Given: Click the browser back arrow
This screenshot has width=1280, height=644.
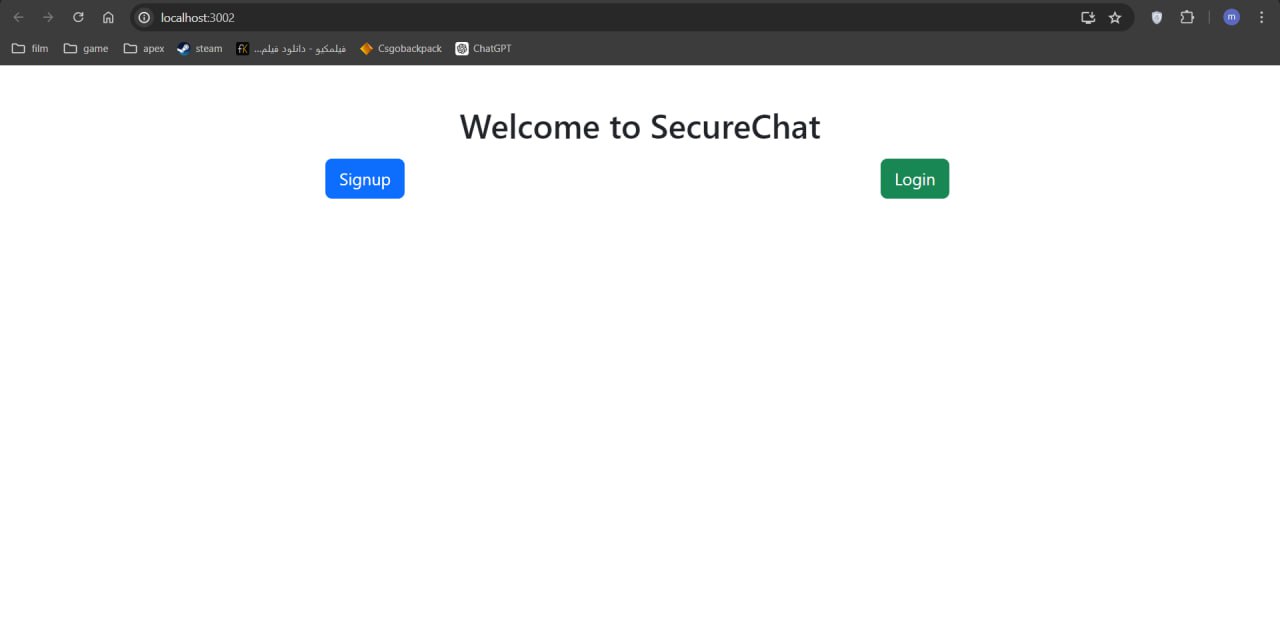Looking at the screenshot, I should click(x=18, y=17).
